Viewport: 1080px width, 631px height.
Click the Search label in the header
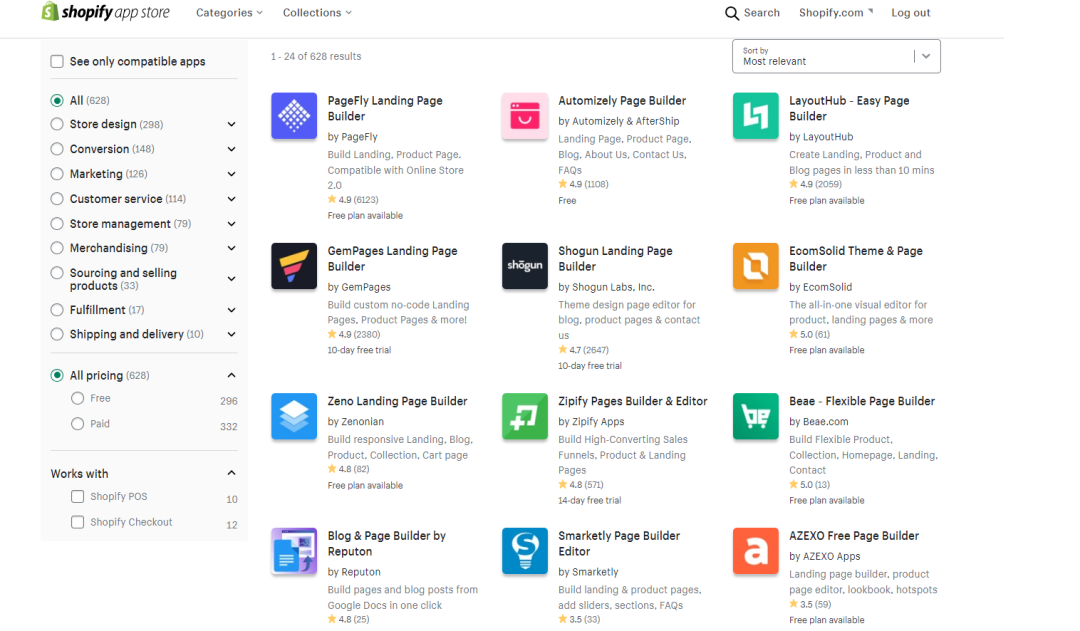[761, 13]
